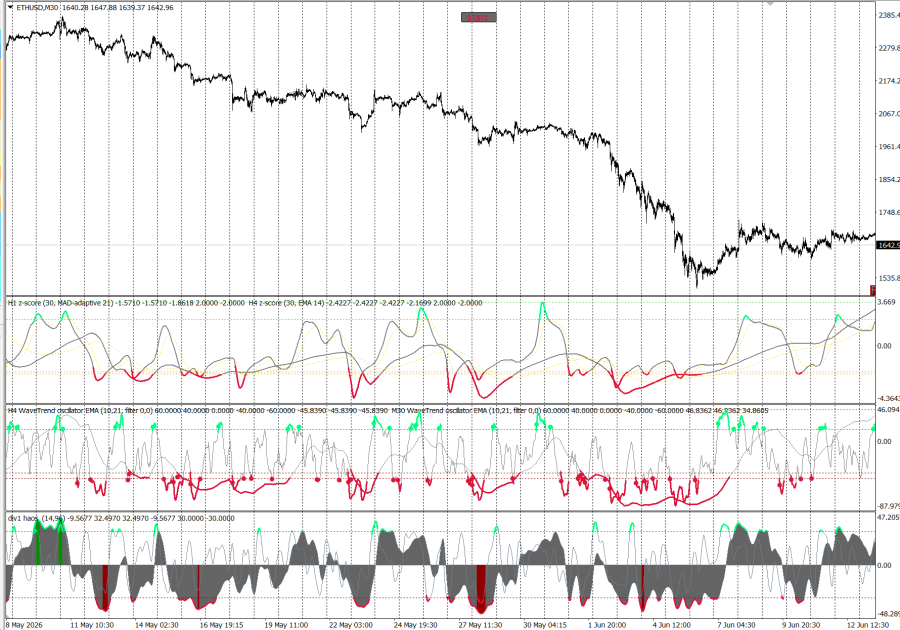Click the '19 May 11:00' time axis label
This screenshot has width=900, height=630.
[286, 625]
